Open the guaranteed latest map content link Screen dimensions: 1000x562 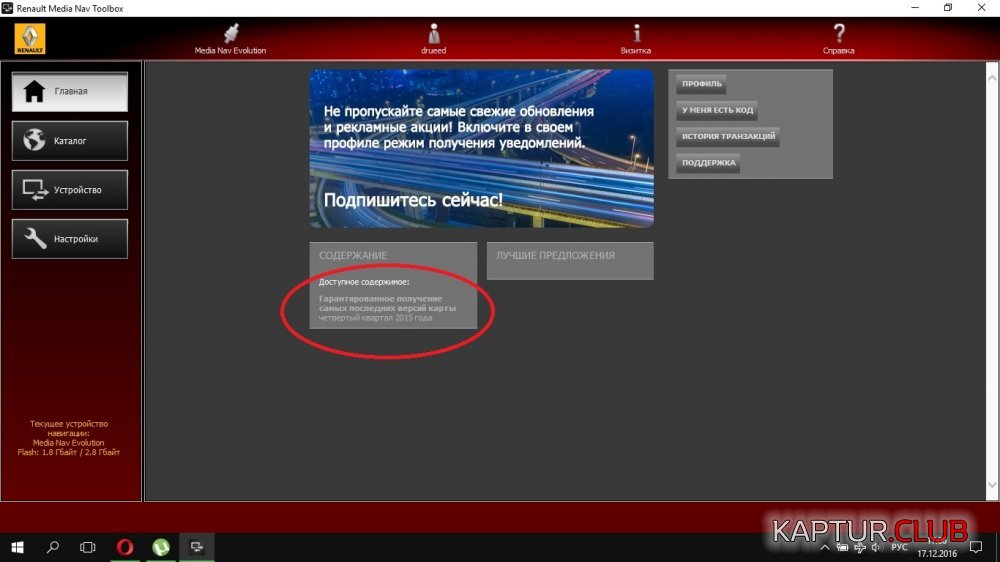387,303
